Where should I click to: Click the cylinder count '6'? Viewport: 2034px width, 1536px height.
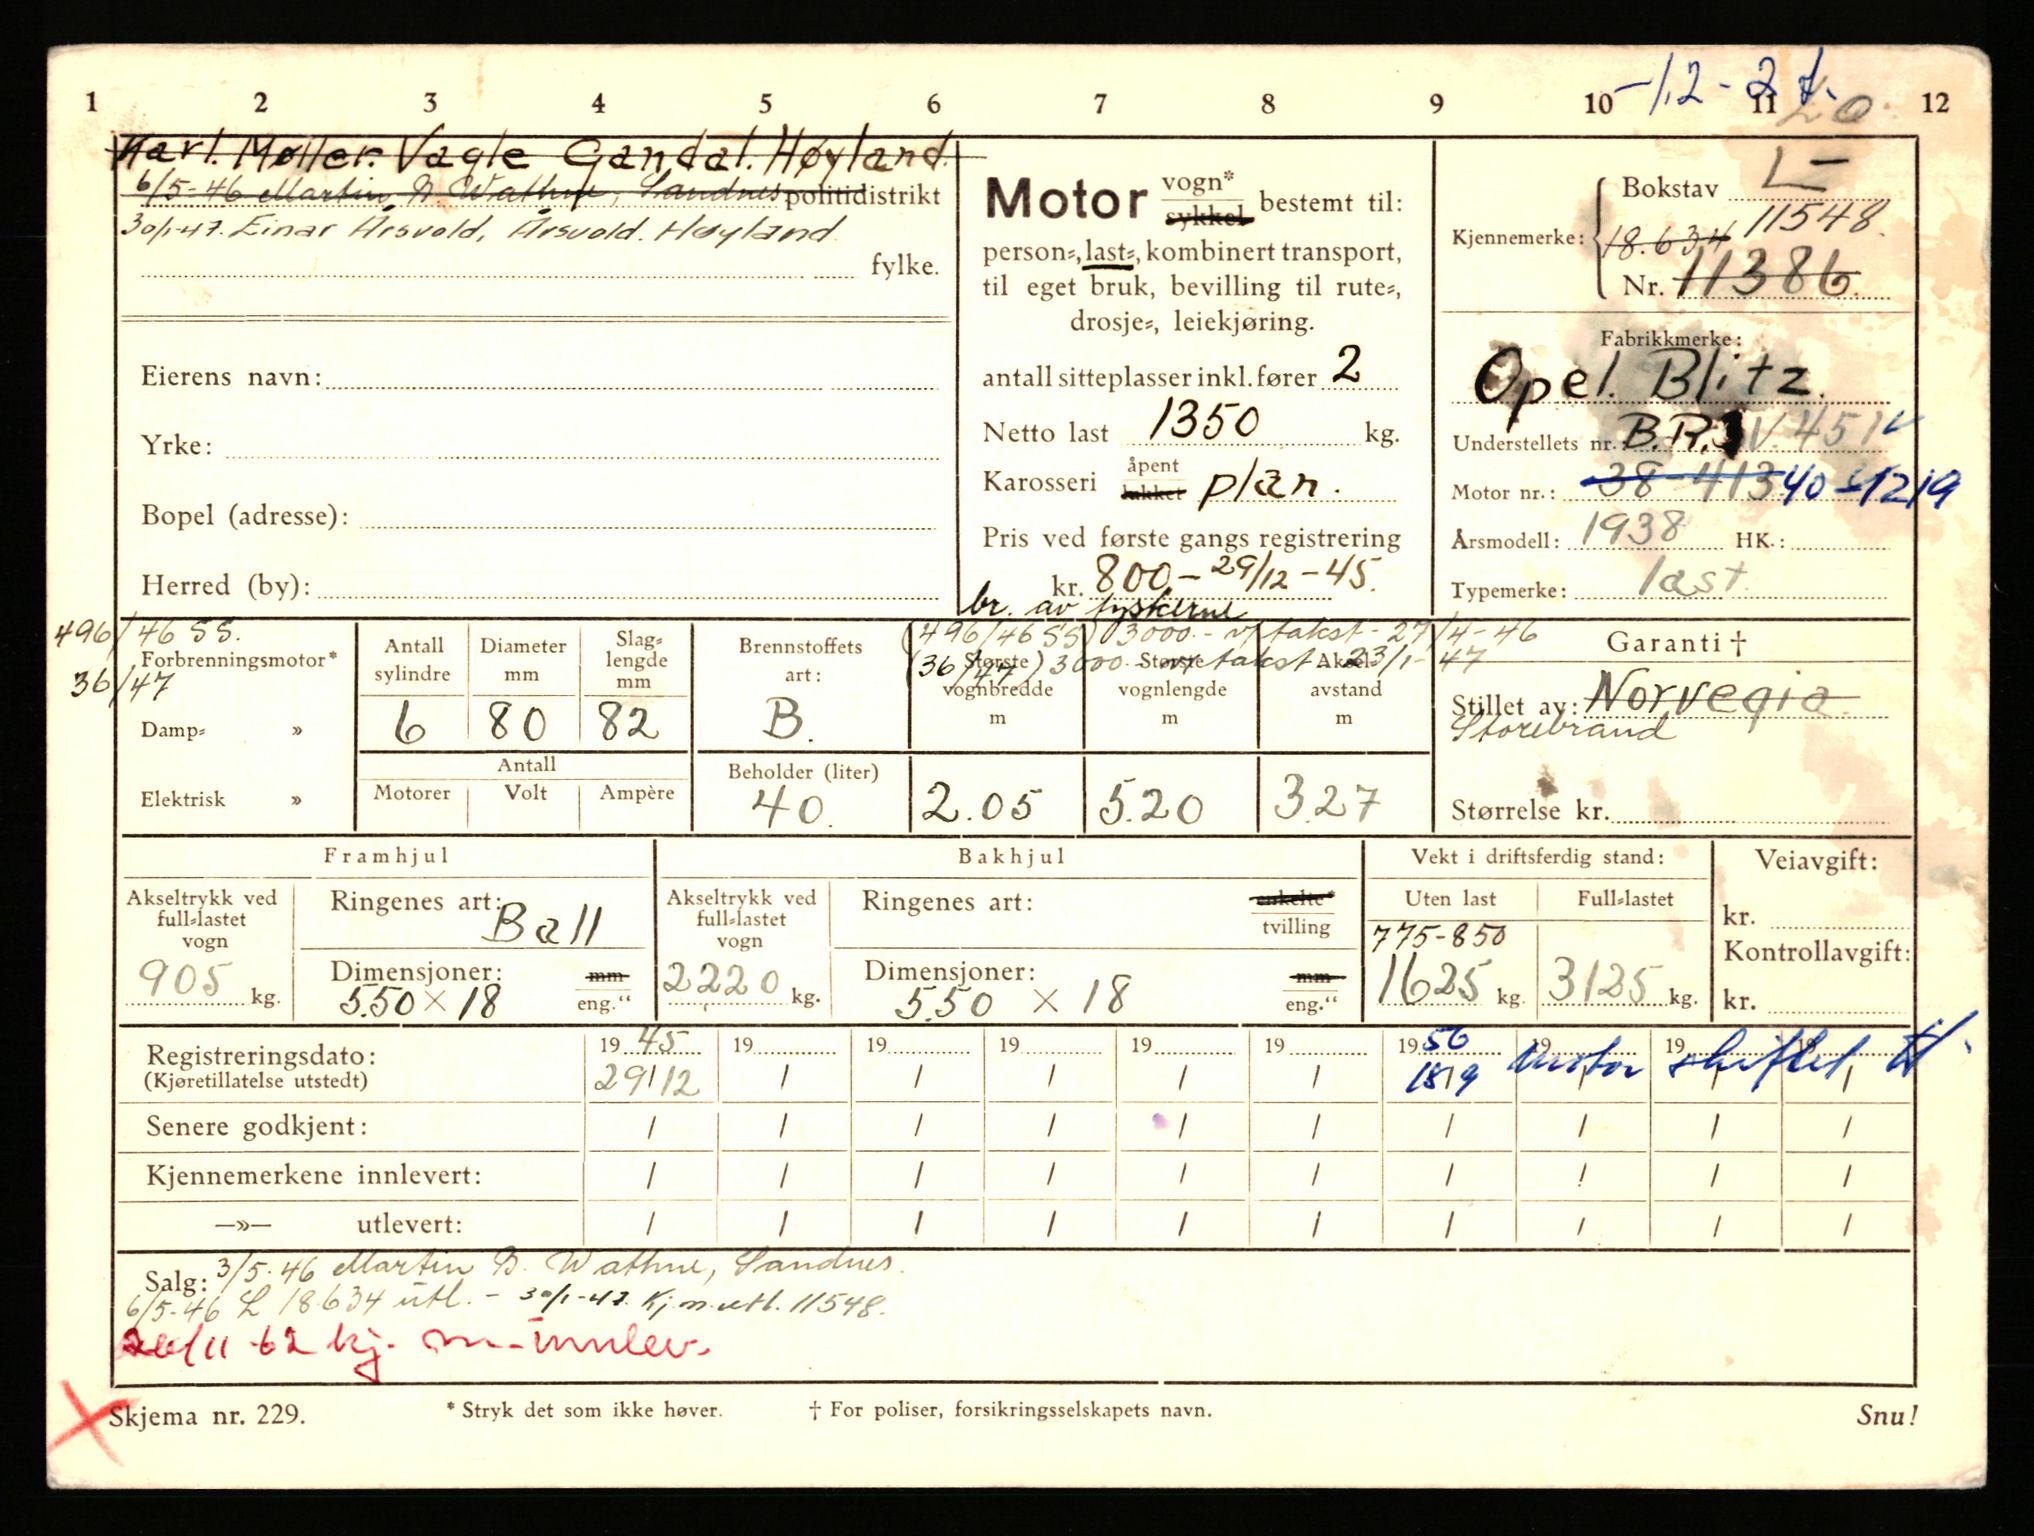(409, 724)
